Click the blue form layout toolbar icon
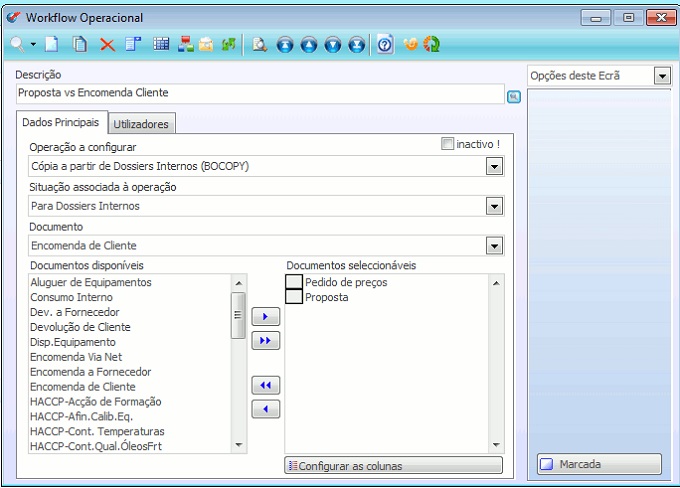The height and width of the screenshot is (488, 680). [133, 44]
